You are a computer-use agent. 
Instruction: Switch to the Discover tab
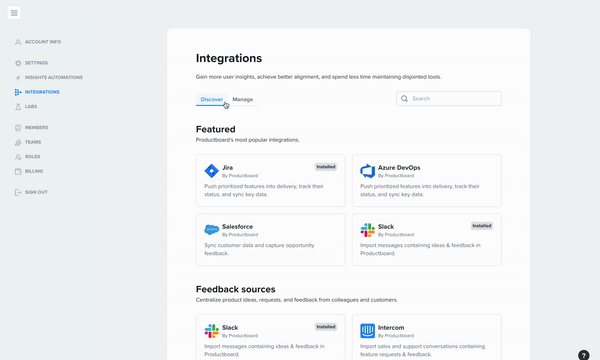pos(212,99)
